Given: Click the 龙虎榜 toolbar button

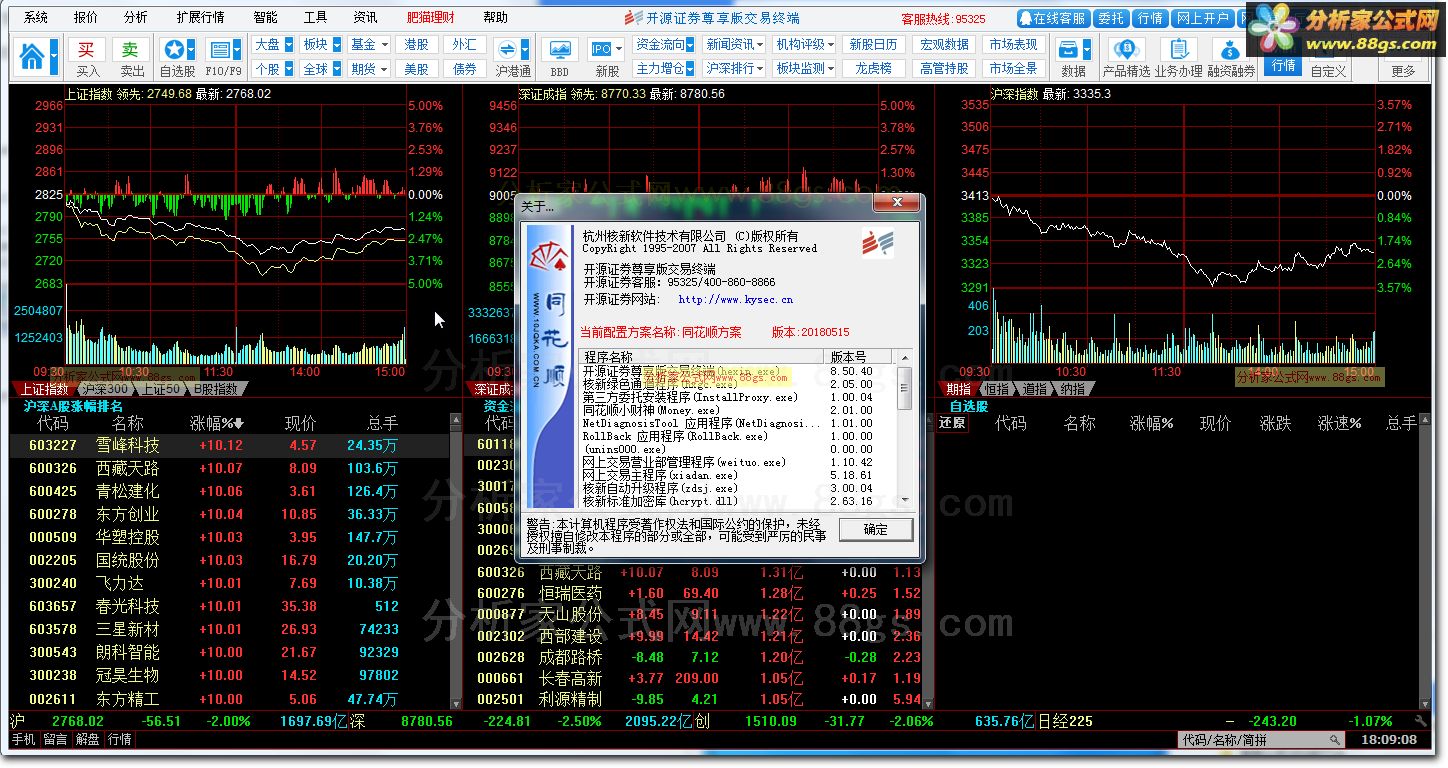Looking at the screenshot, I should 874,69.
